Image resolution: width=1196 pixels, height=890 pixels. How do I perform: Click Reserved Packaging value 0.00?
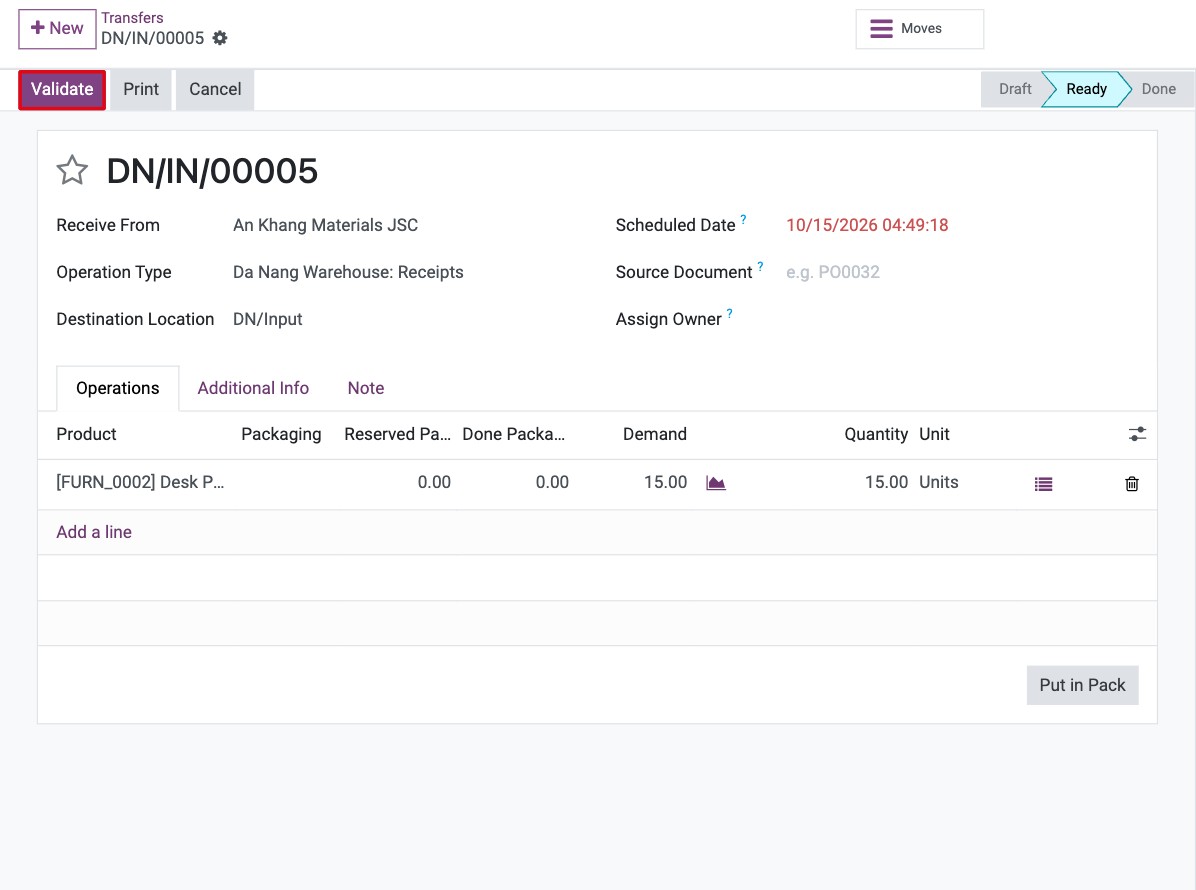pyautogui.click(x=434, y=483)
